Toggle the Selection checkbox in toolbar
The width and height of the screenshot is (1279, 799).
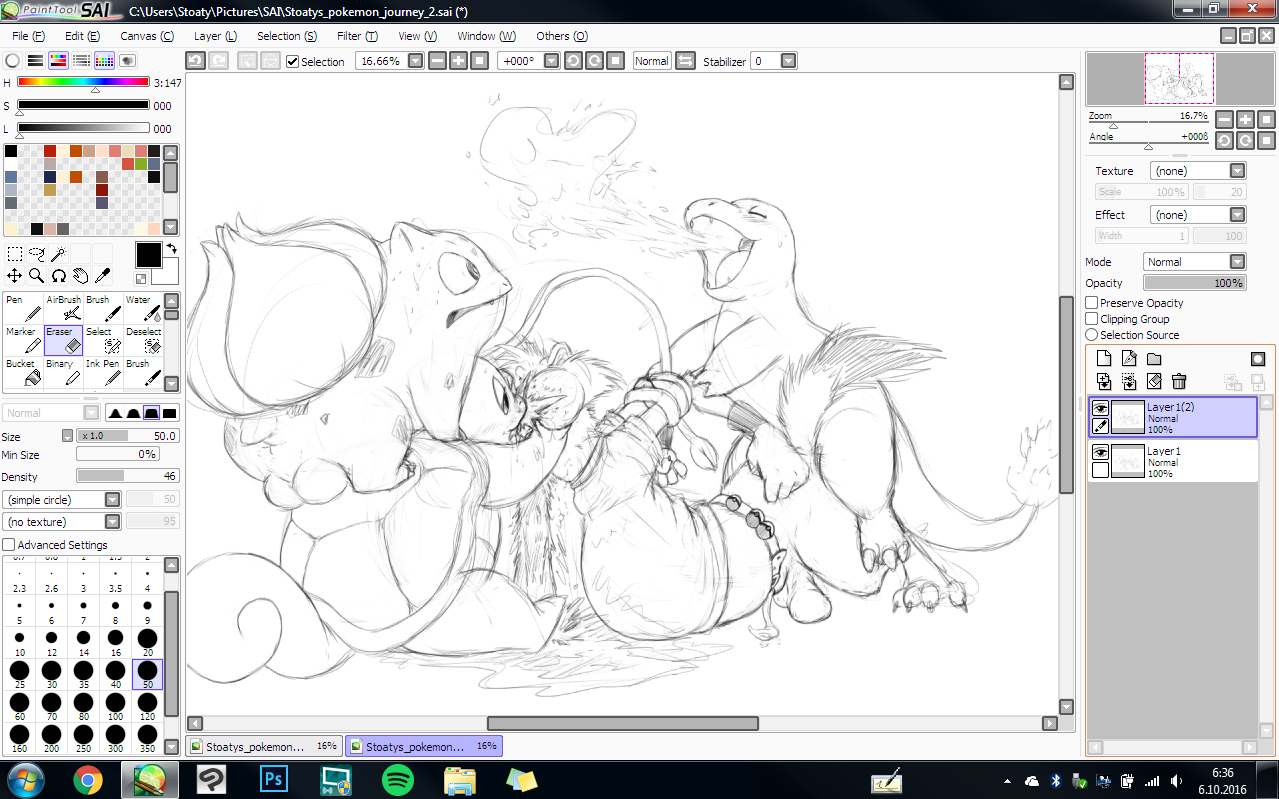[292, 61]
